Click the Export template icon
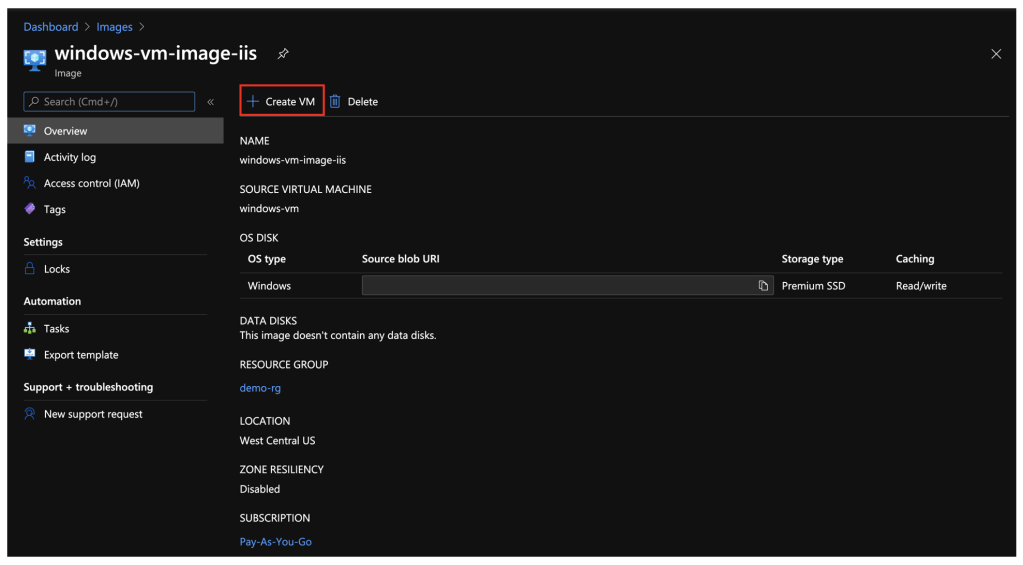 (30, 355)
